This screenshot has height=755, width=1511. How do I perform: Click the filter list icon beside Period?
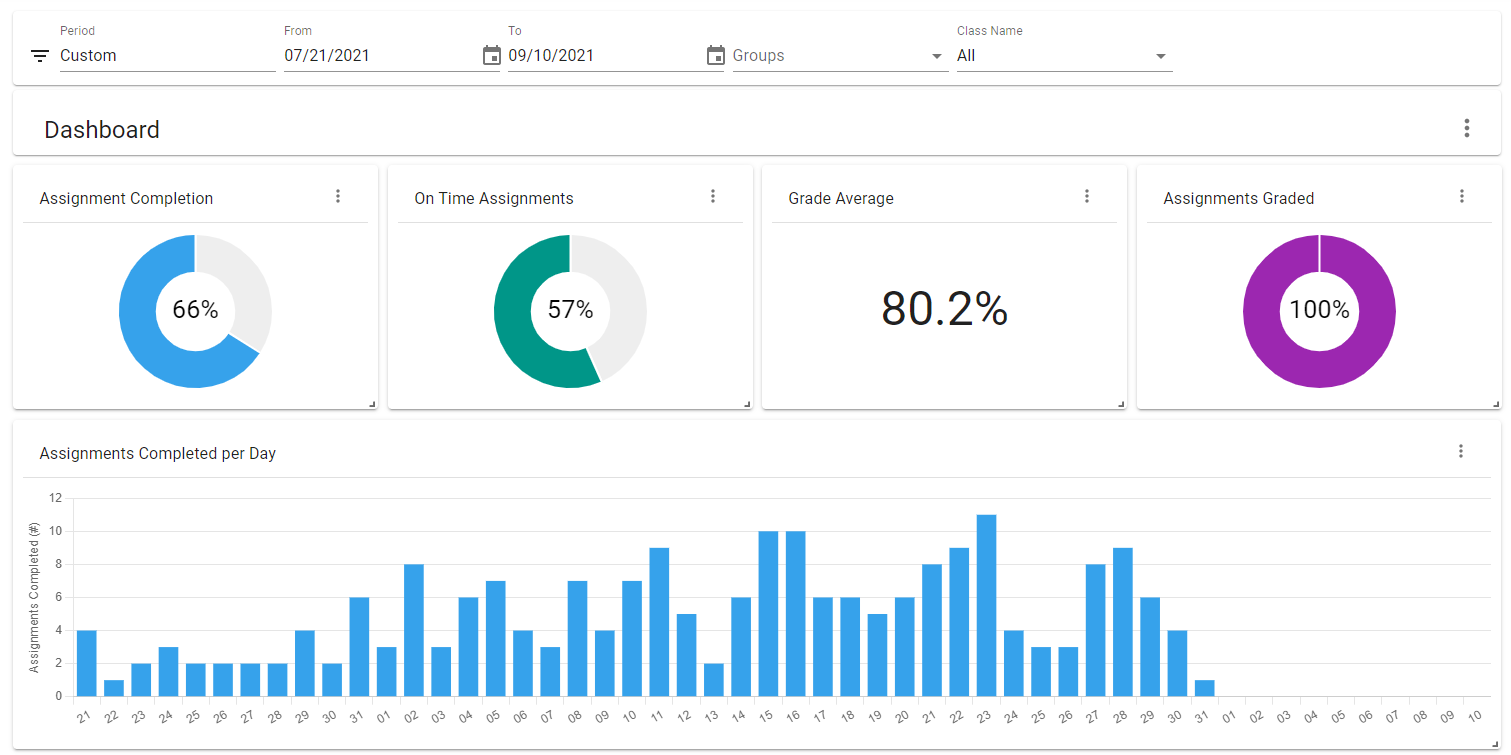coord(40,56)
